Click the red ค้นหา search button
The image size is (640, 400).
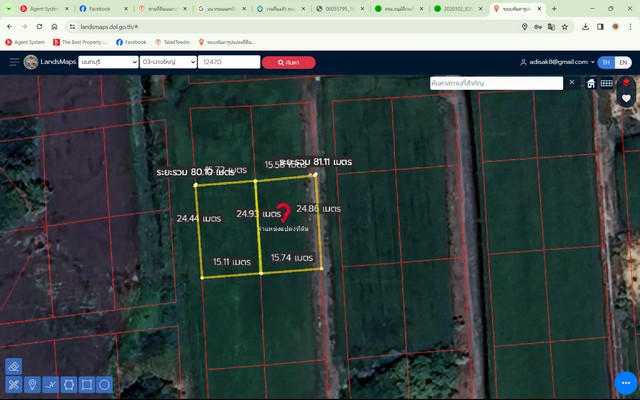click(x=288, y=62)
